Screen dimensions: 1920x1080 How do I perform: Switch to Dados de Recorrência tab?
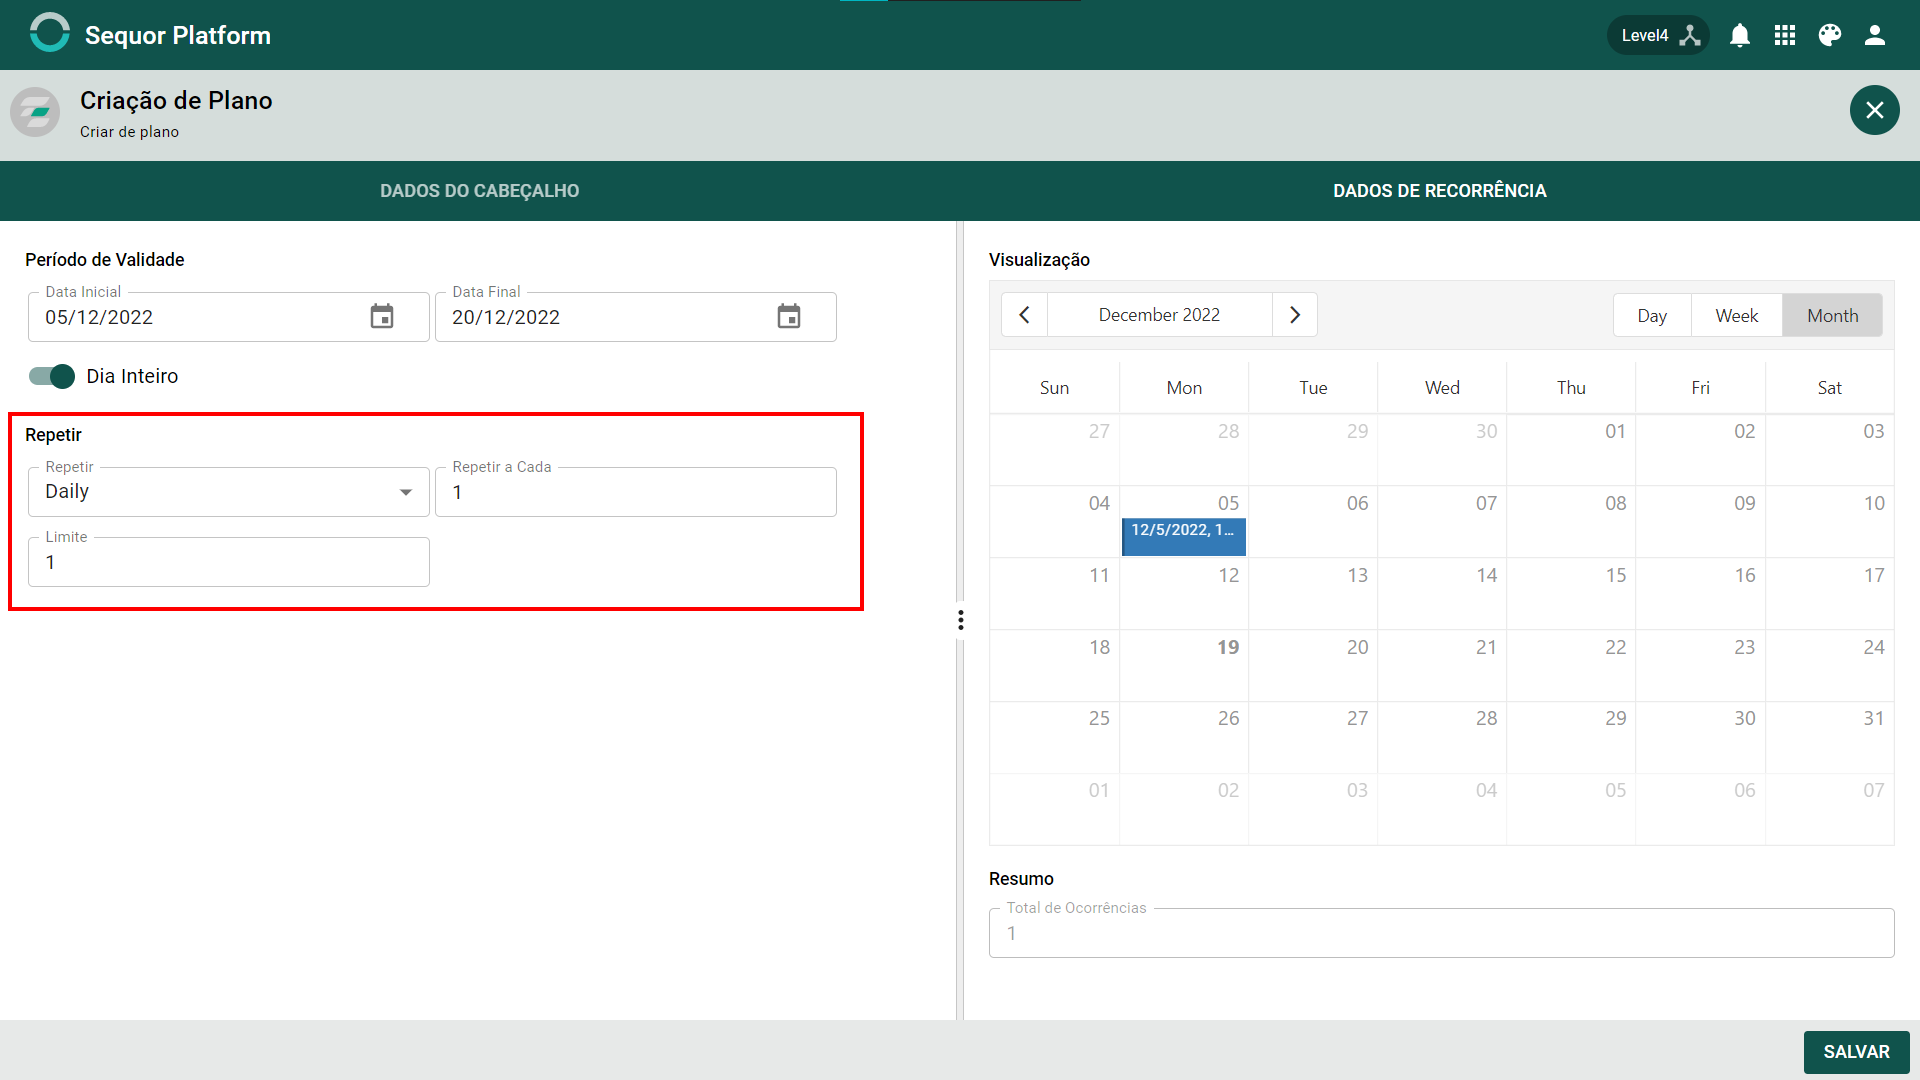click(x=1440, y=191)
